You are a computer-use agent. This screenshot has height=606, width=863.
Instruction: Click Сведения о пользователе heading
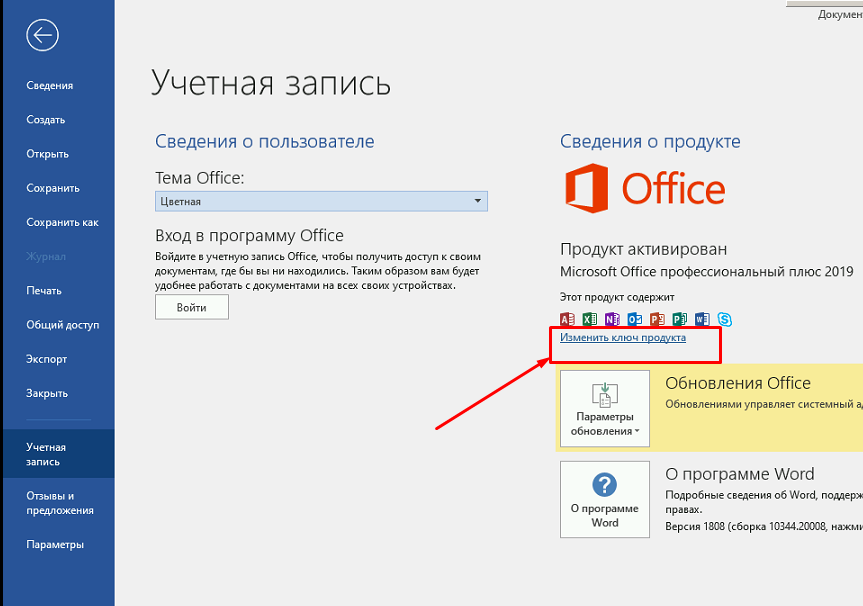(x=265, y=141)
